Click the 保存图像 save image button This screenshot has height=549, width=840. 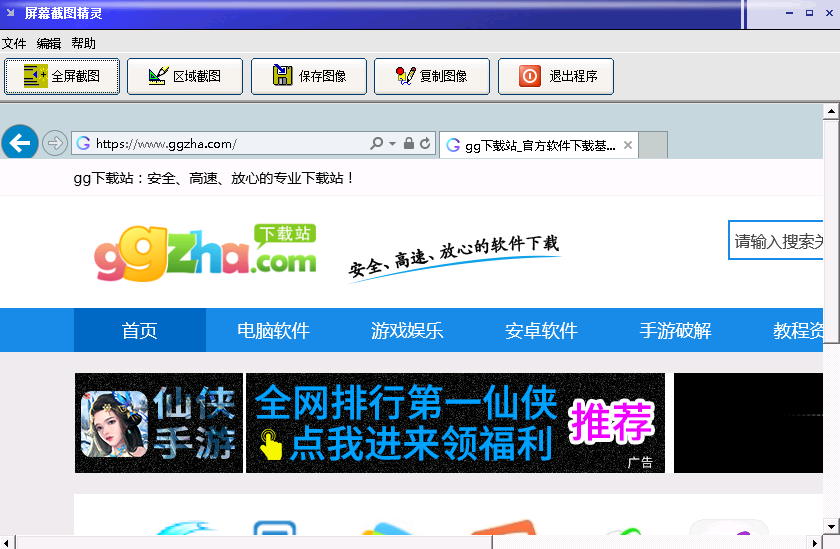pyautogui.click(x=309, y=76)
